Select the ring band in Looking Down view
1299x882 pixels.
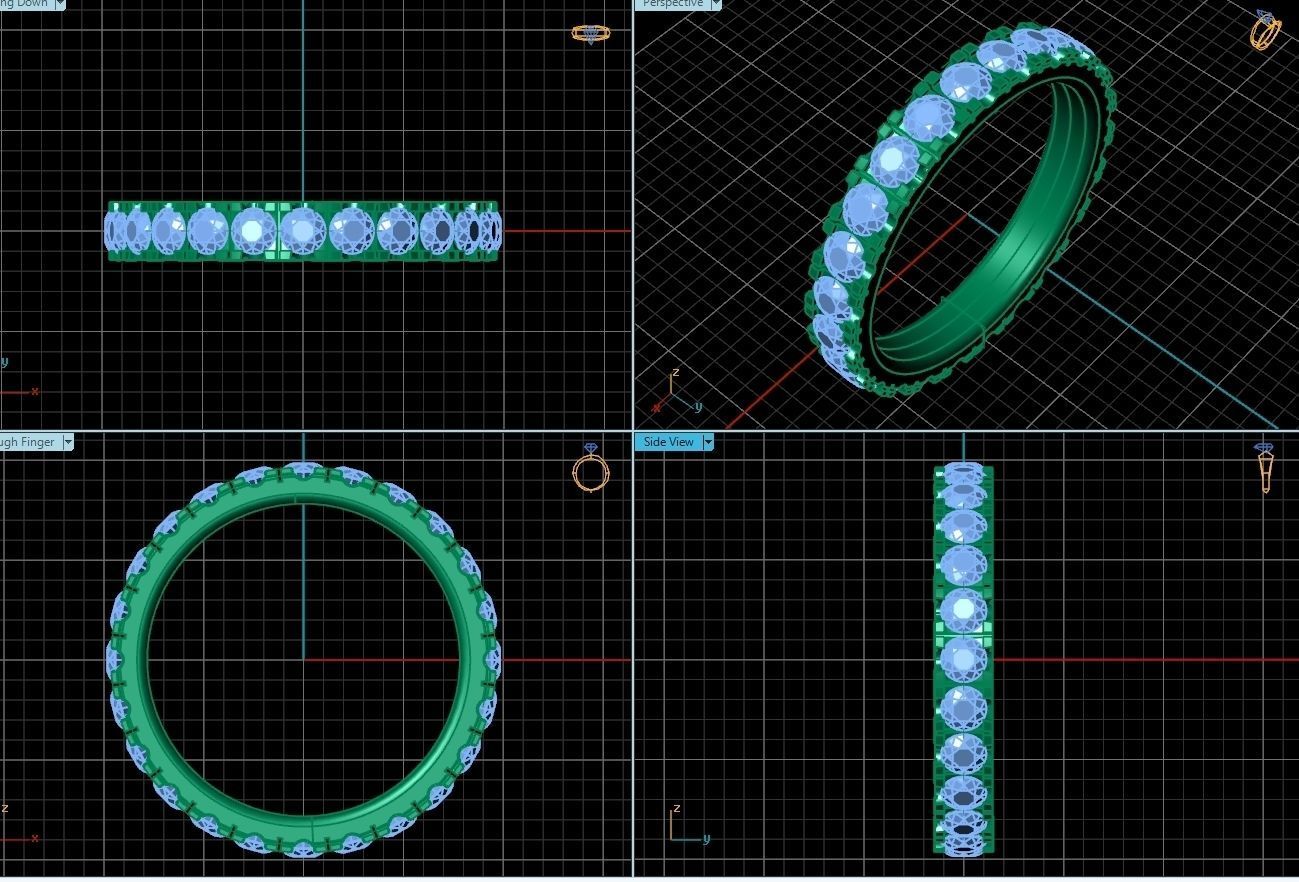point(302,231)
